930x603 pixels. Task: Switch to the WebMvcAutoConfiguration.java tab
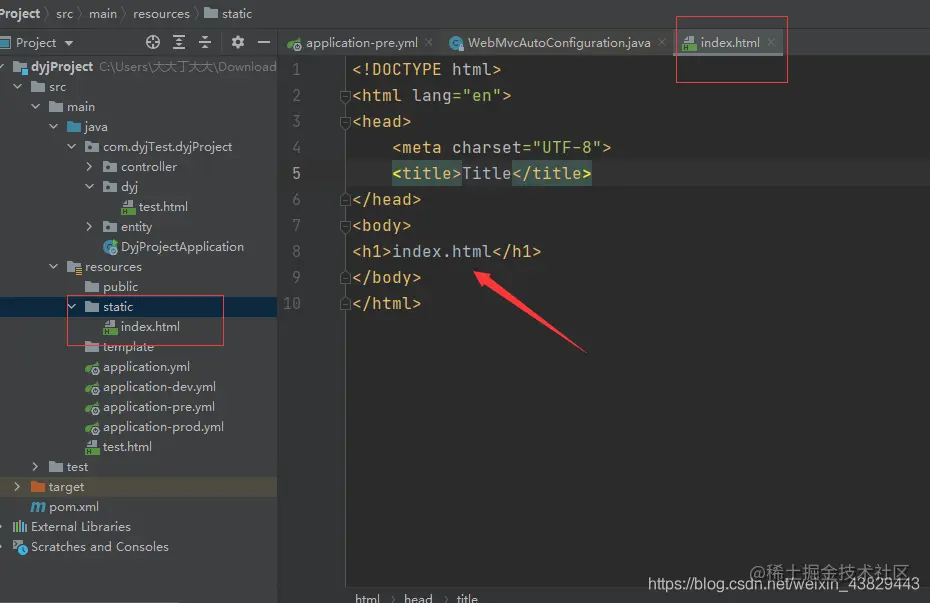tap(559, 43)
